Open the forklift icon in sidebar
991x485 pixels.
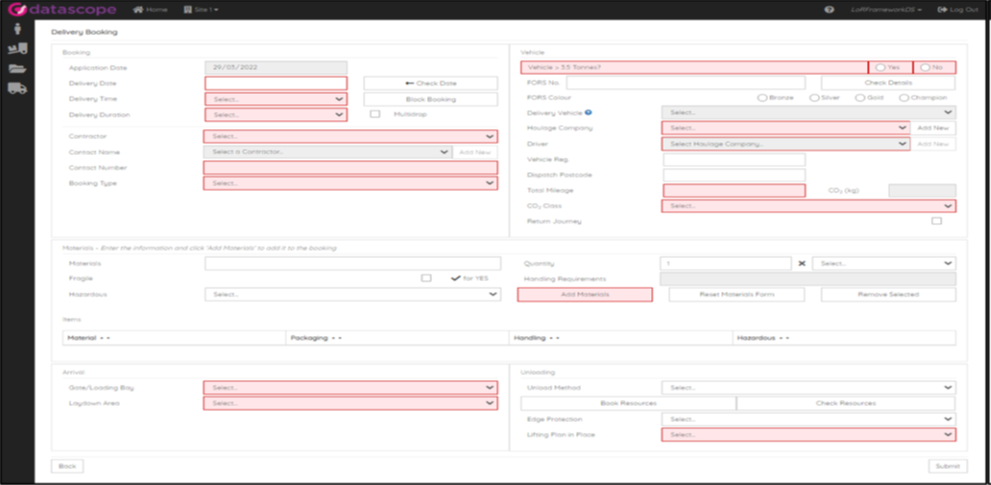pyautogui.click(x=17, y=49)
